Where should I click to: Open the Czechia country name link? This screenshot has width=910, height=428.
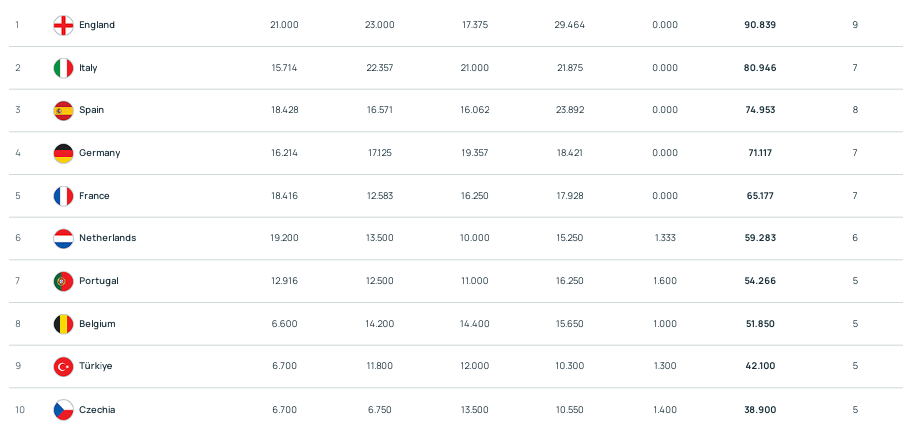(x=97, y=409)
